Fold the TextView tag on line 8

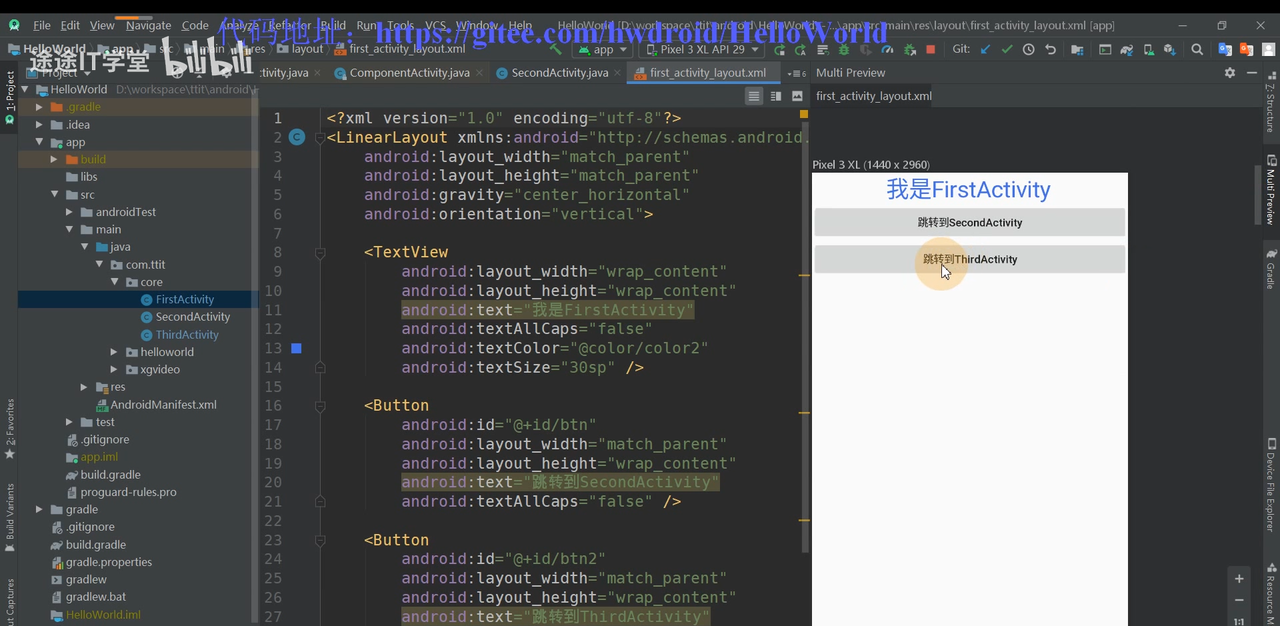click(x=320, y=253)
